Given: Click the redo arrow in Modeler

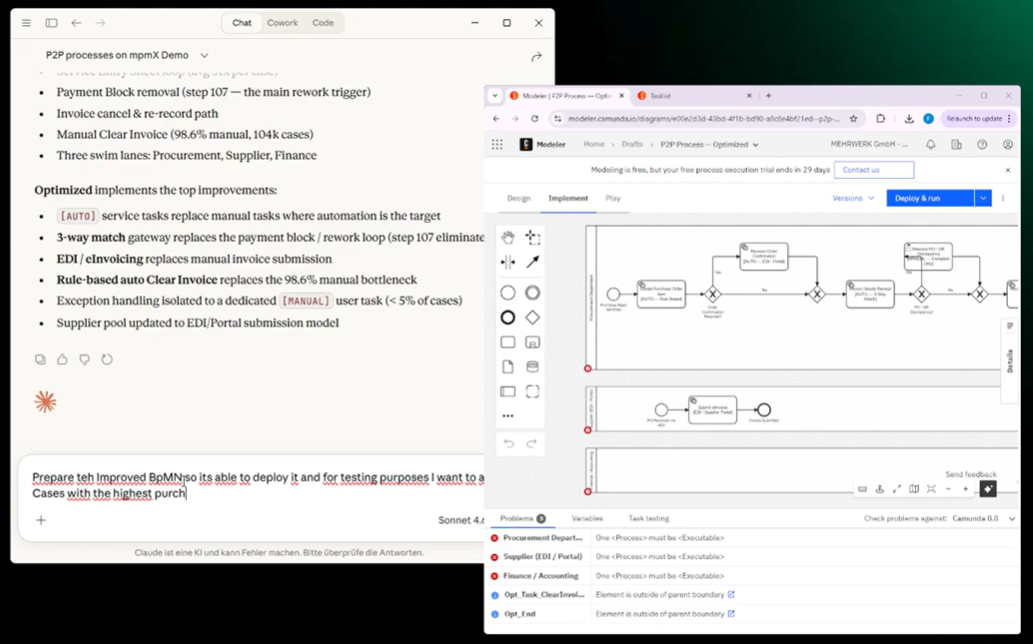Looking at the screenshot, I should point(532,443).
